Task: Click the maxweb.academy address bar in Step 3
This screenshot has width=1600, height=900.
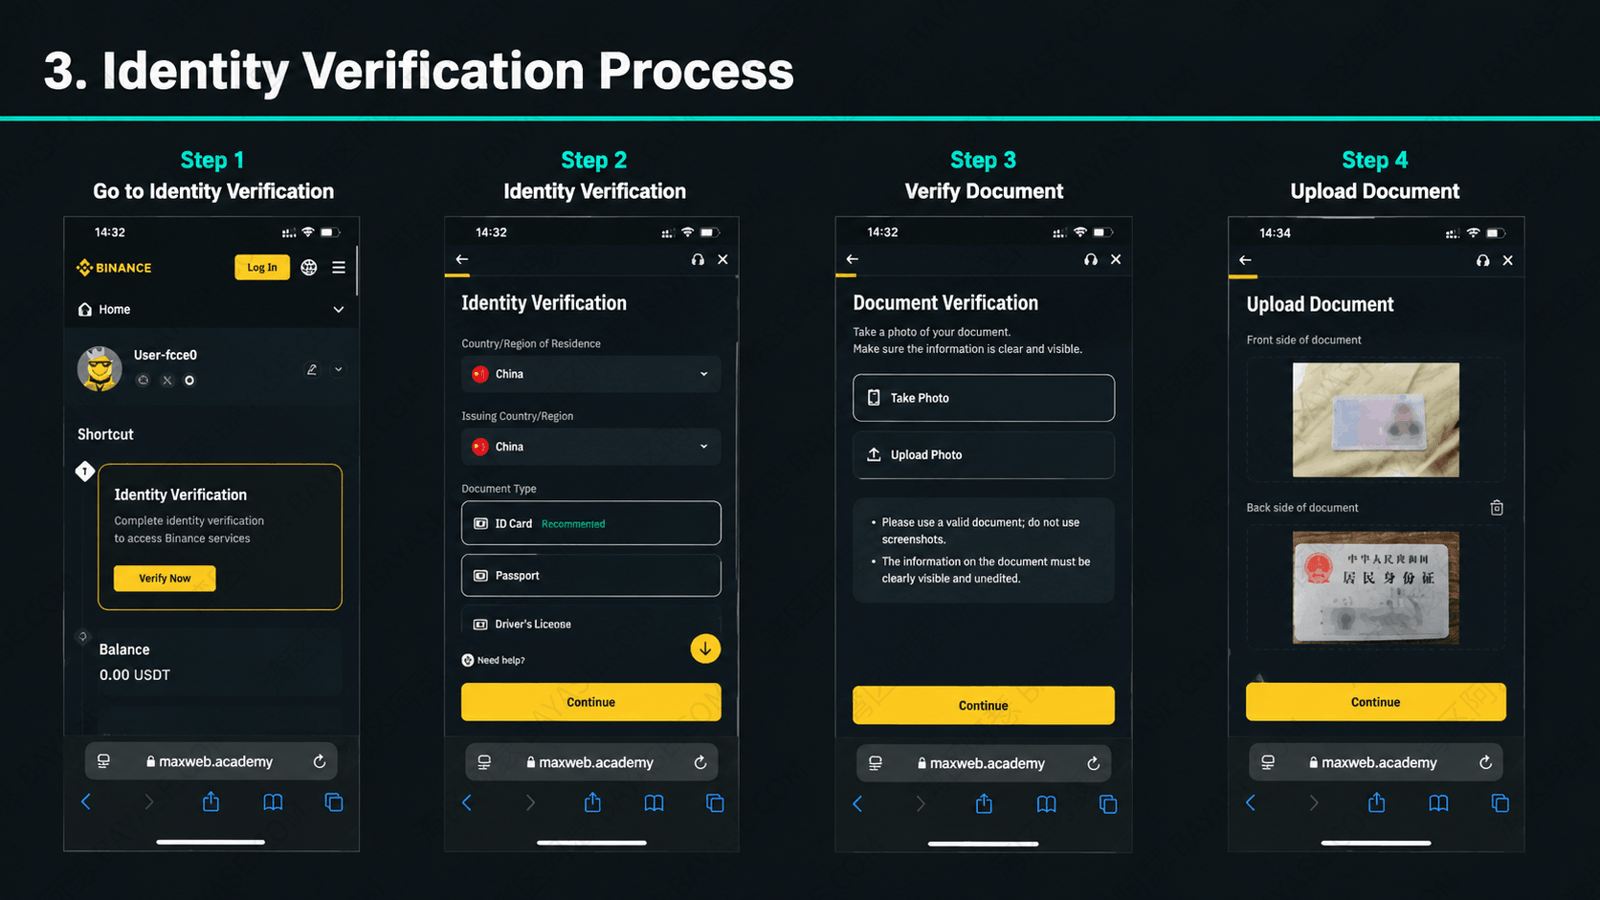Action: tap(983, 763)
